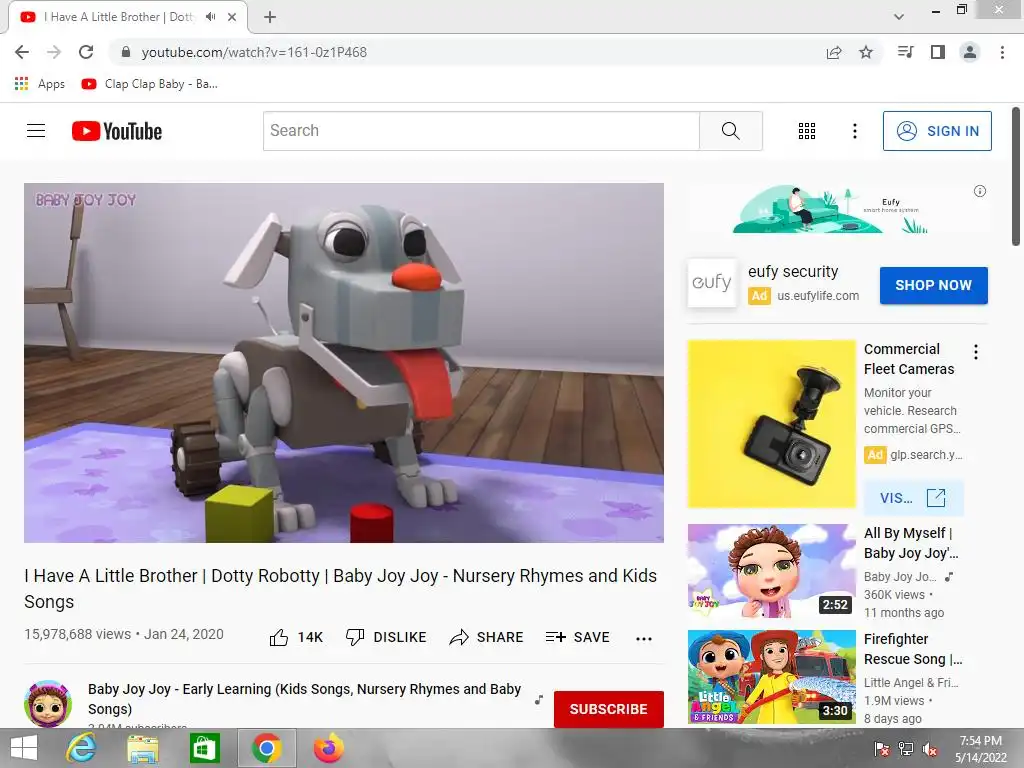Click the us.eufylife.com ad link
This screenshot has width=1024, height=768.
(818, 296)
